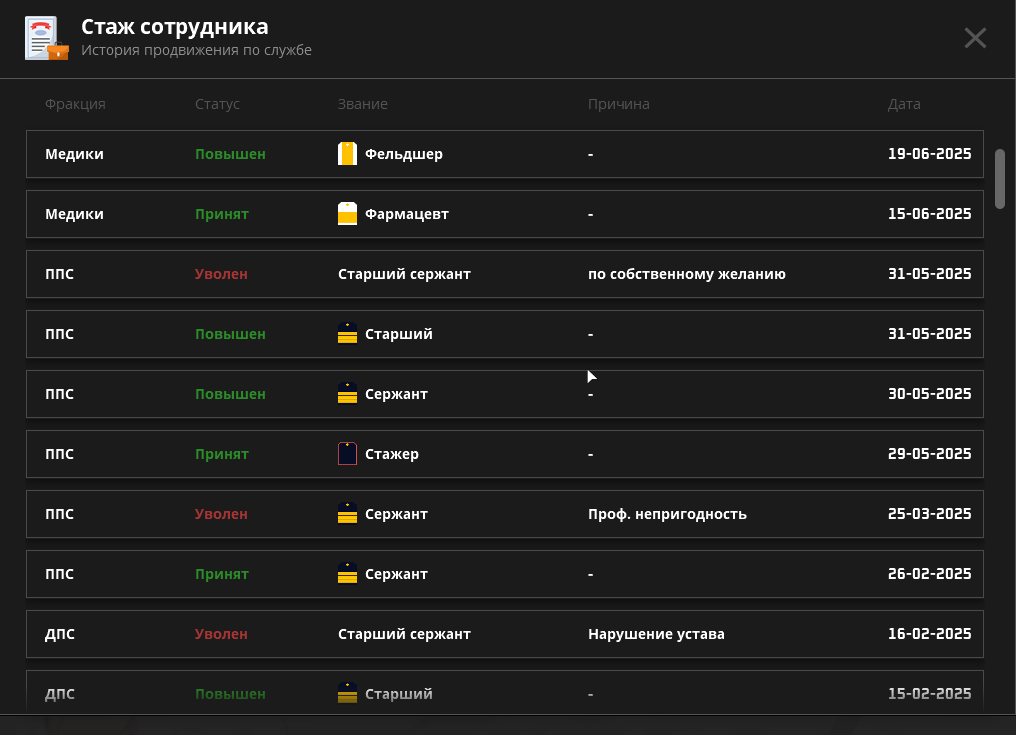Select the row dated 19-06-2025
Viewport: 1016px width, 735px height.
[x=504, y=154]
